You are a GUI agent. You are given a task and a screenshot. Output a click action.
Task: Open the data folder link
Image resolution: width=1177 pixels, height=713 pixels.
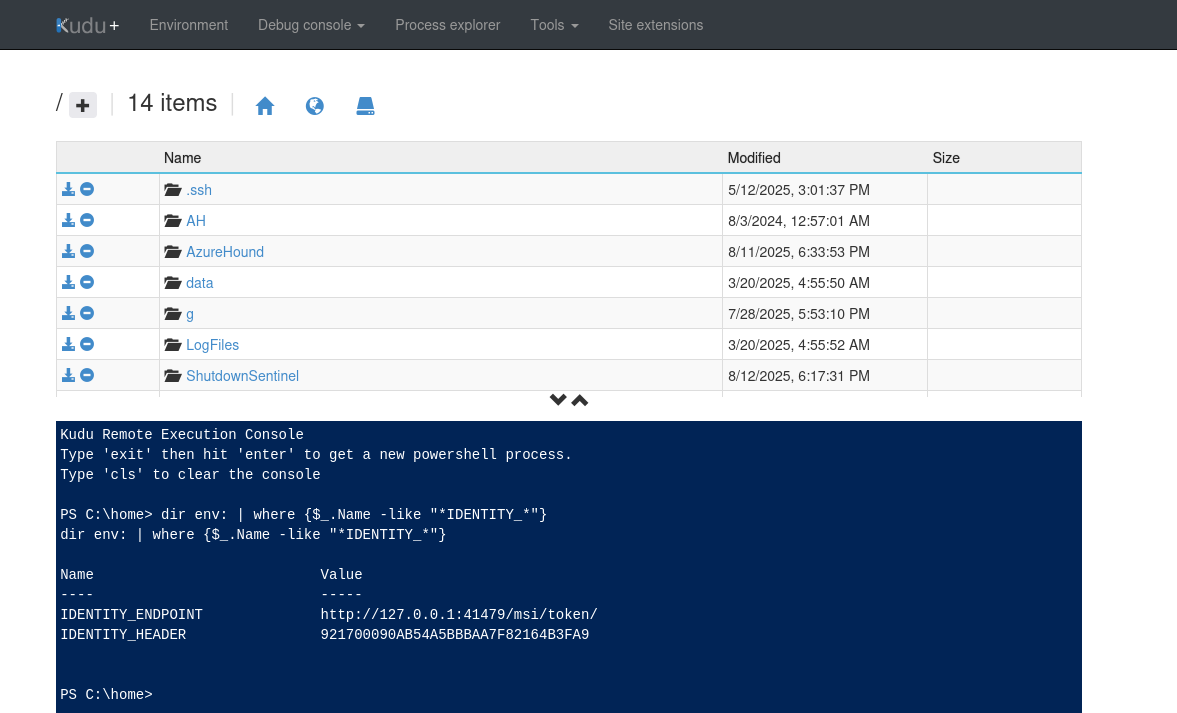(200, 283)
